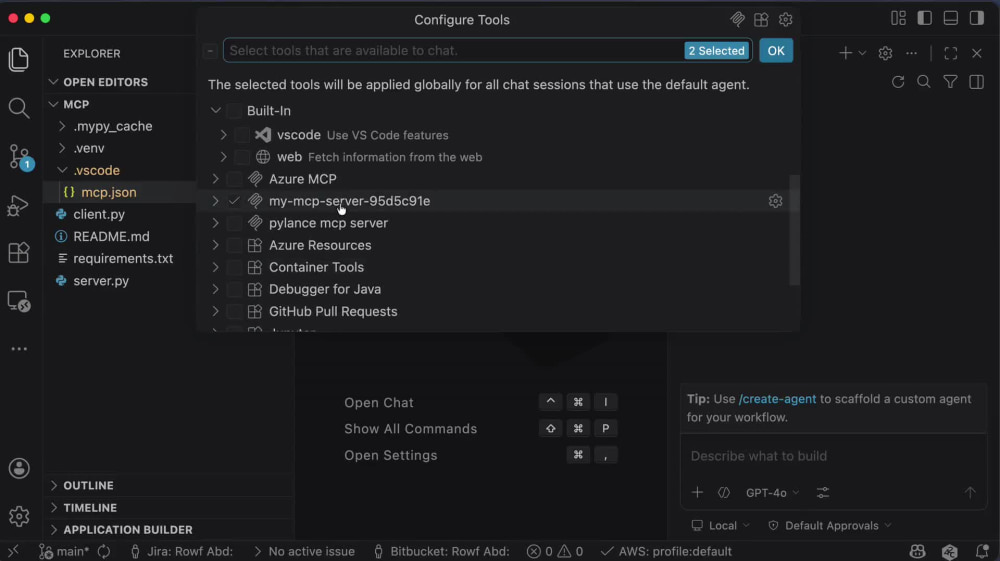Open server.py in the explorer
The image size is (1000, 561).
point(101,280)
